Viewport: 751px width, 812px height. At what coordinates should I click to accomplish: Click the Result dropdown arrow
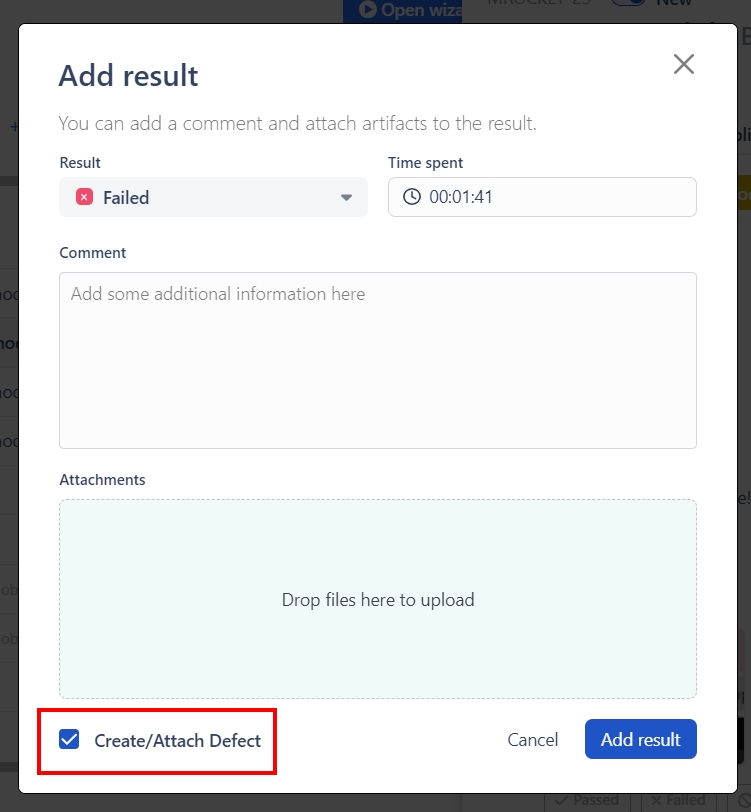point(347,198)
